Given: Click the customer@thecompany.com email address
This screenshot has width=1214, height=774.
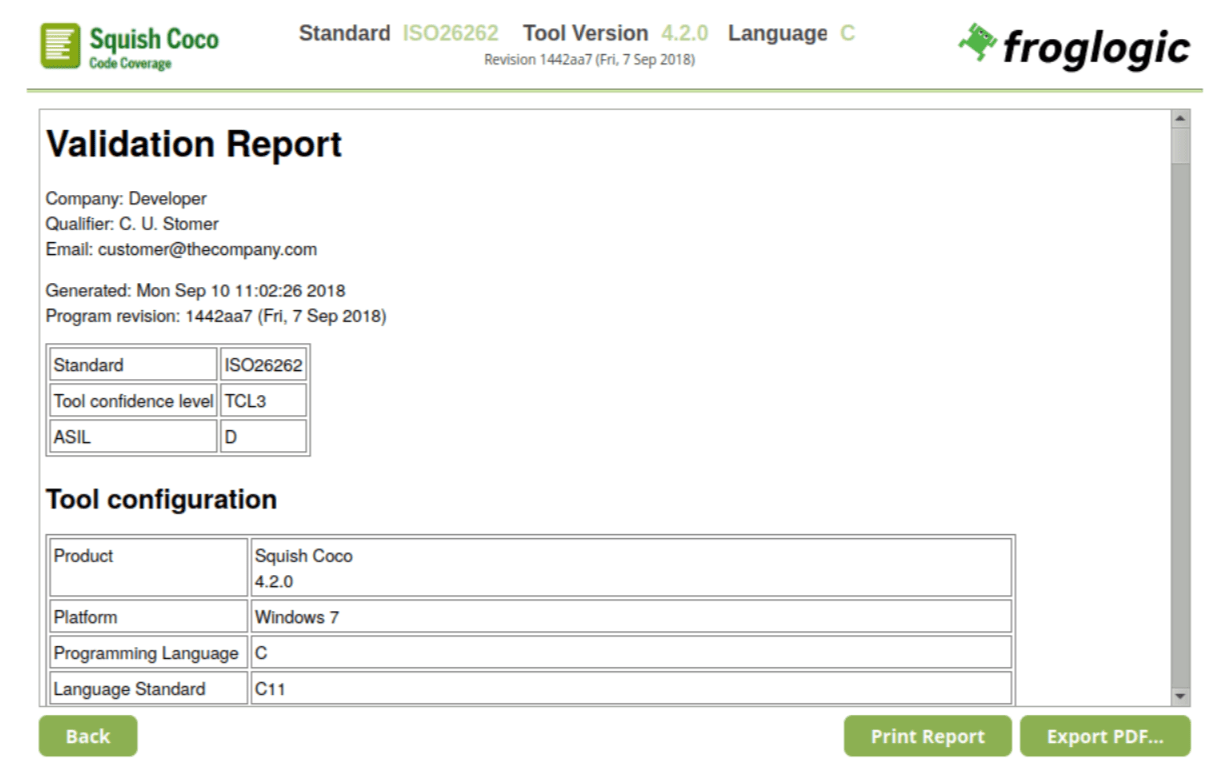Looking at the screenshot, I should pyautogui.click(x=207, y=249).
